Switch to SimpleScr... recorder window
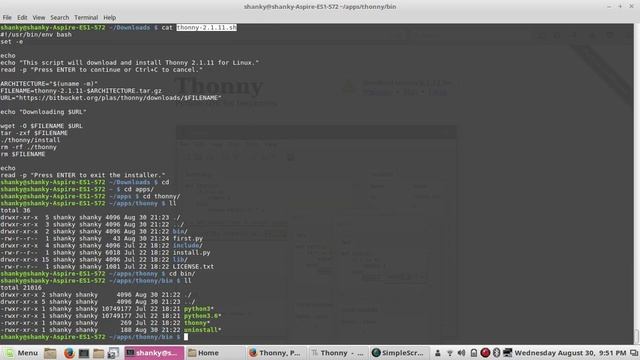640x360 pixels. click(x=399, y=353)
